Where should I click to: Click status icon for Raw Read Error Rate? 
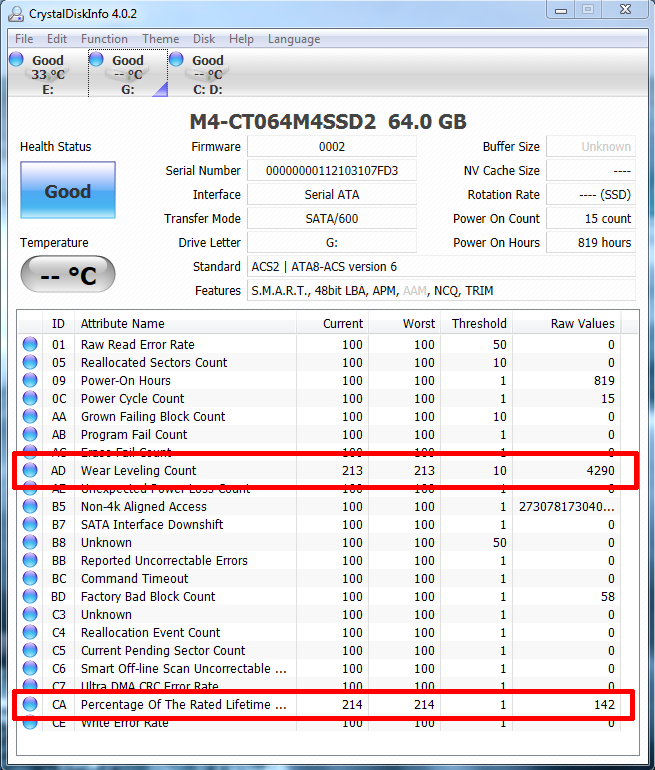(x=30, y=344)
